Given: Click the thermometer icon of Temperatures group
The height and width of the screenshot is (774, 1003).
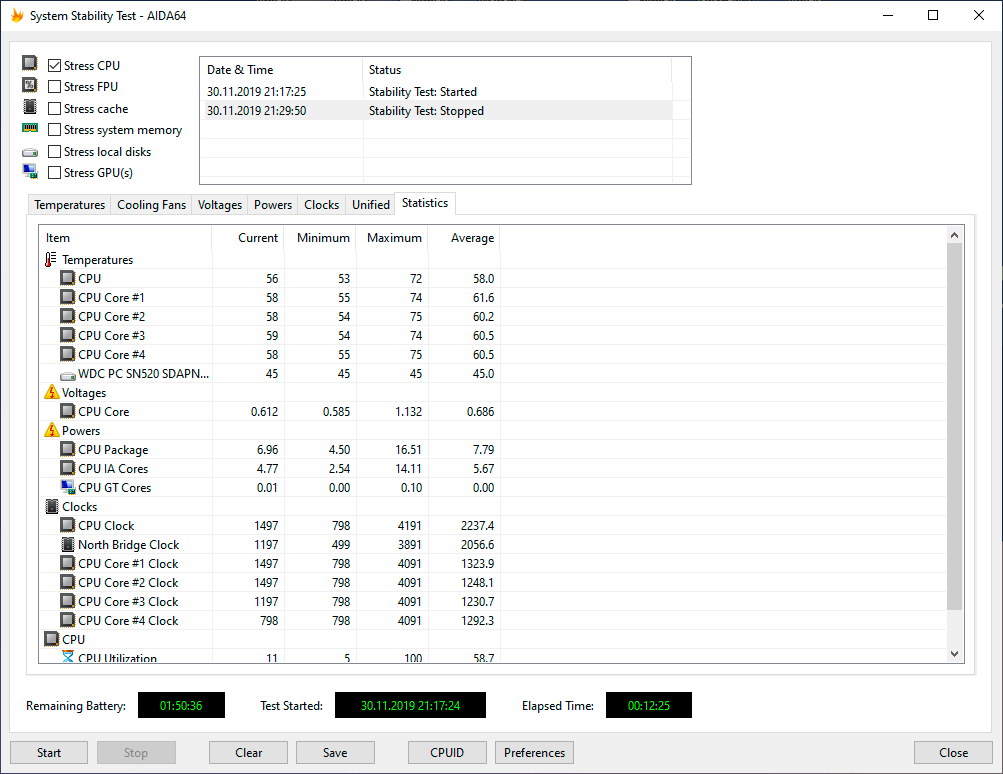Looking at the screenshot, I should 51,259.
